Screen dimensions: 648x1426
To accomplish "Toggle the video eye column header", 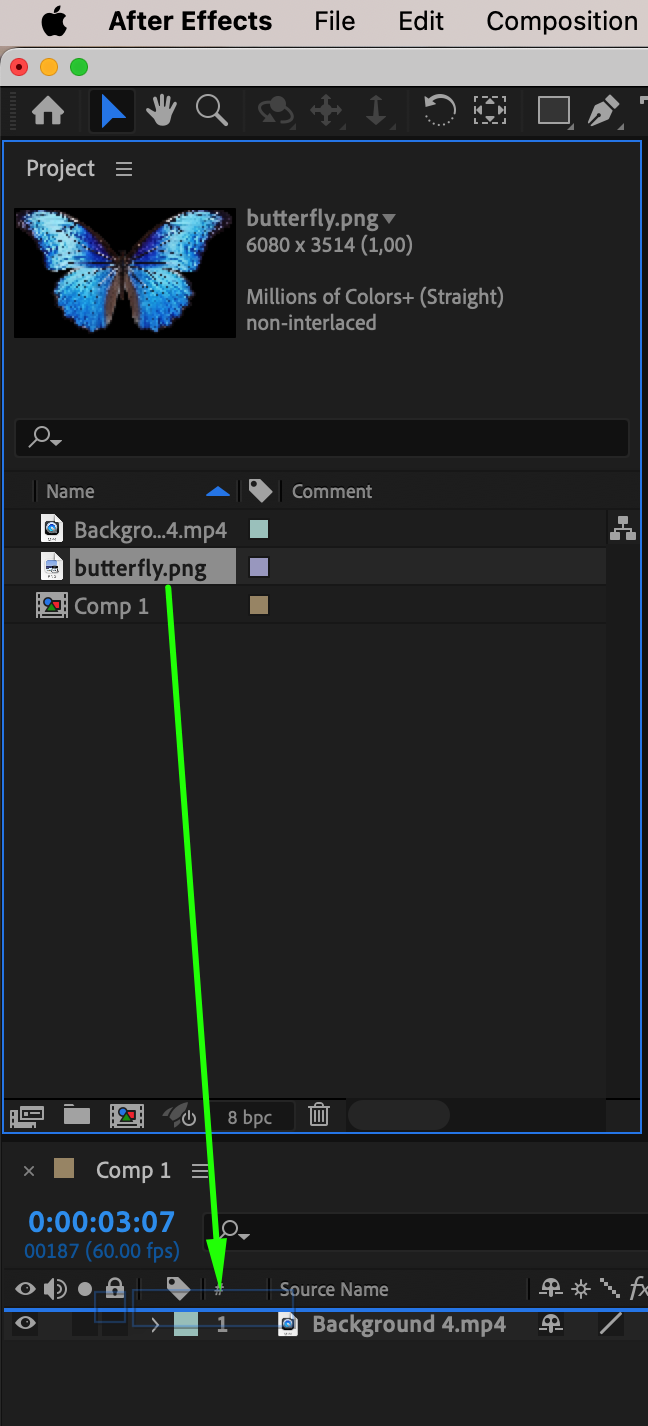I will tap(25, 1289).
